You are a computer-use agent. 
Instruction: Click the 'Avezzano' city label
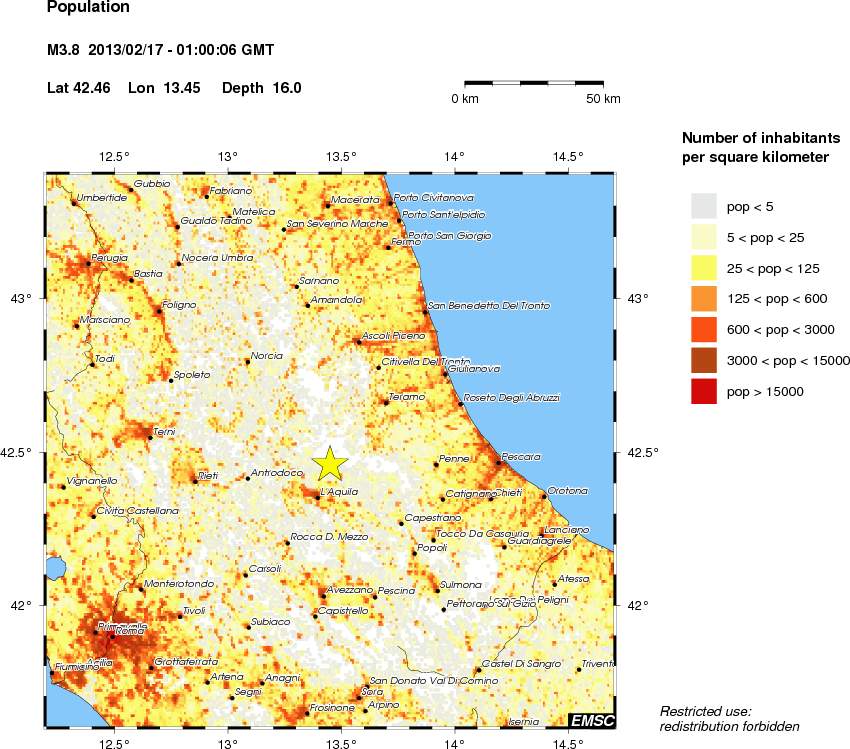(x=350, y=590)
